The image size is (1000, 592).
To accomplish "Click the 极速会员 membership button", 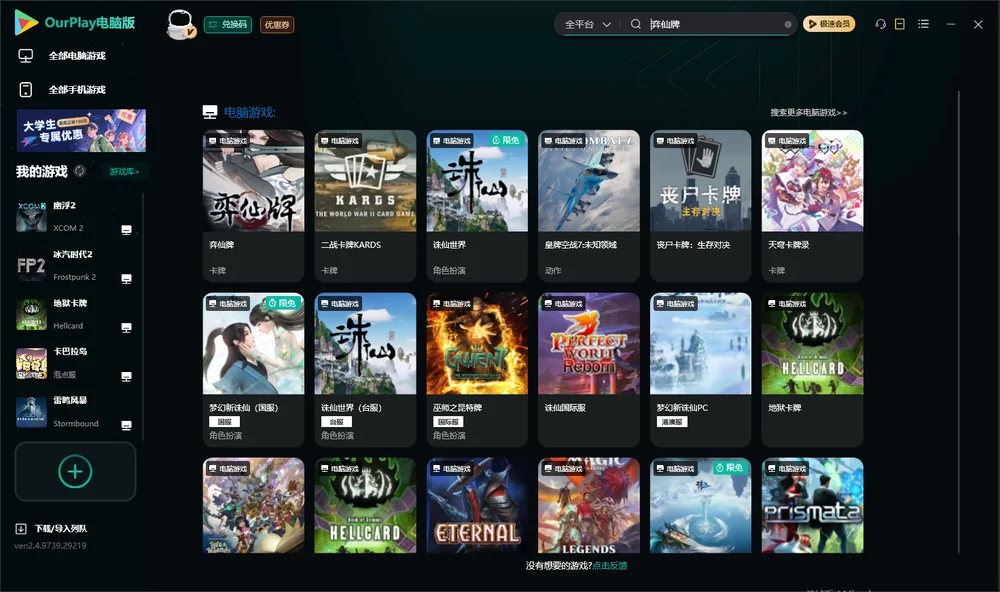I will pyautogui.click(x=828, y=24).
